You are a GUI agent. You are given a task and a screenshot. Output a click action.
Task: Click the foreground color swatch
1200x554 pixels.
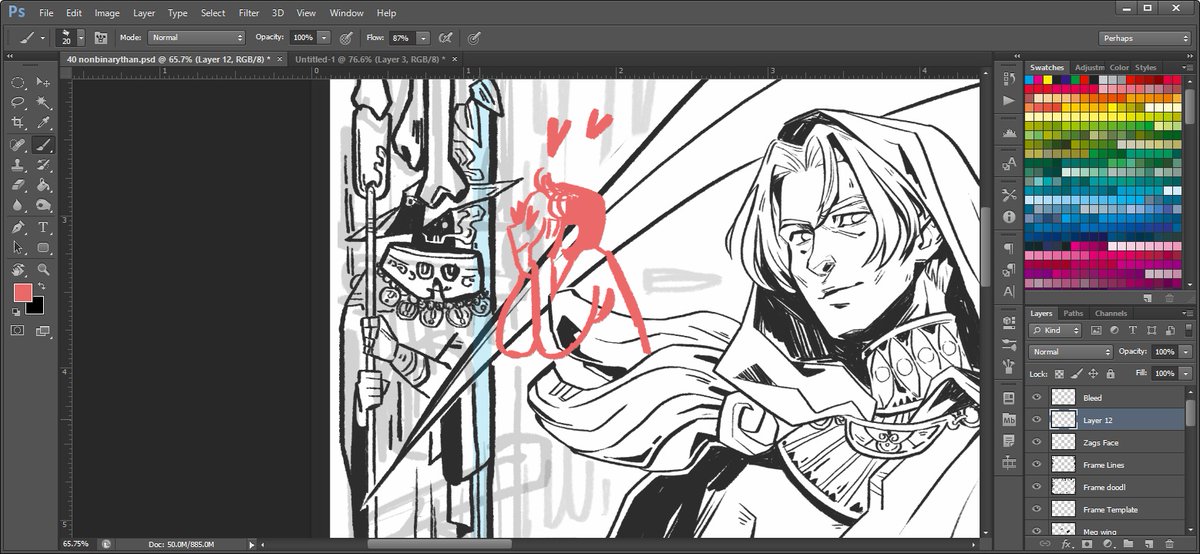tap(22, 292)
